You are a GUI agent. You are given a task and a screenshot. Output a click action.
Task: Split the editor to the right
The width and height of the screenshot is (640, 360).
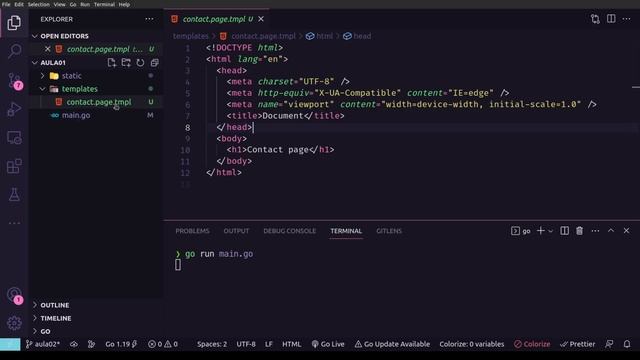click(x=611, y=19)
